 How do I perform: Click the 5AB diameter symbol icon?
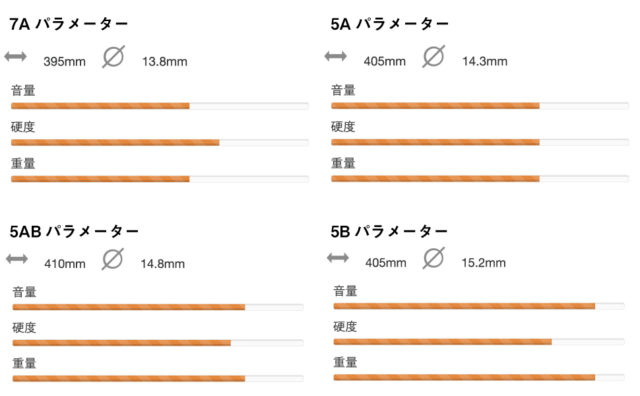[113, 259]
